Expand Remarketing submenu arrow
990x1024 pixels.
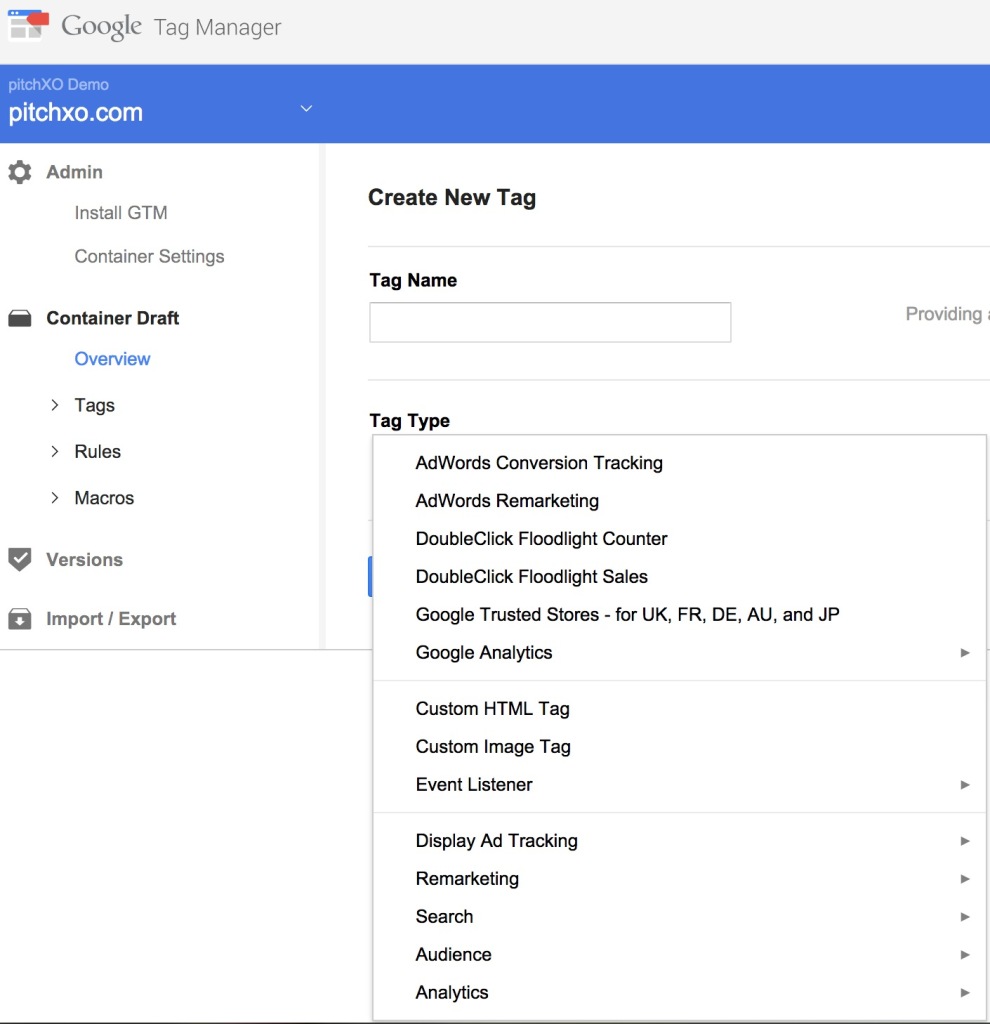(x=965, y=878)
